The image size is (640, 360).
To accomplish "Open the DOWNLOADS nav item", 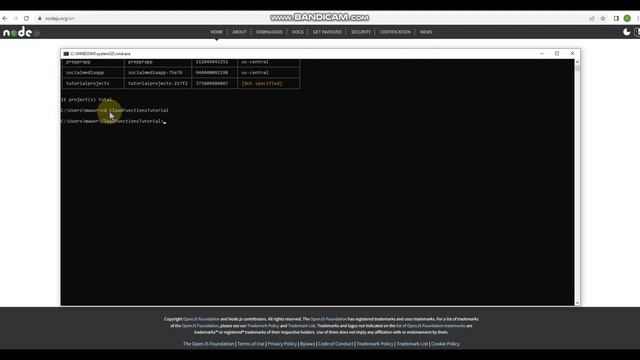I will pos(269,32).
